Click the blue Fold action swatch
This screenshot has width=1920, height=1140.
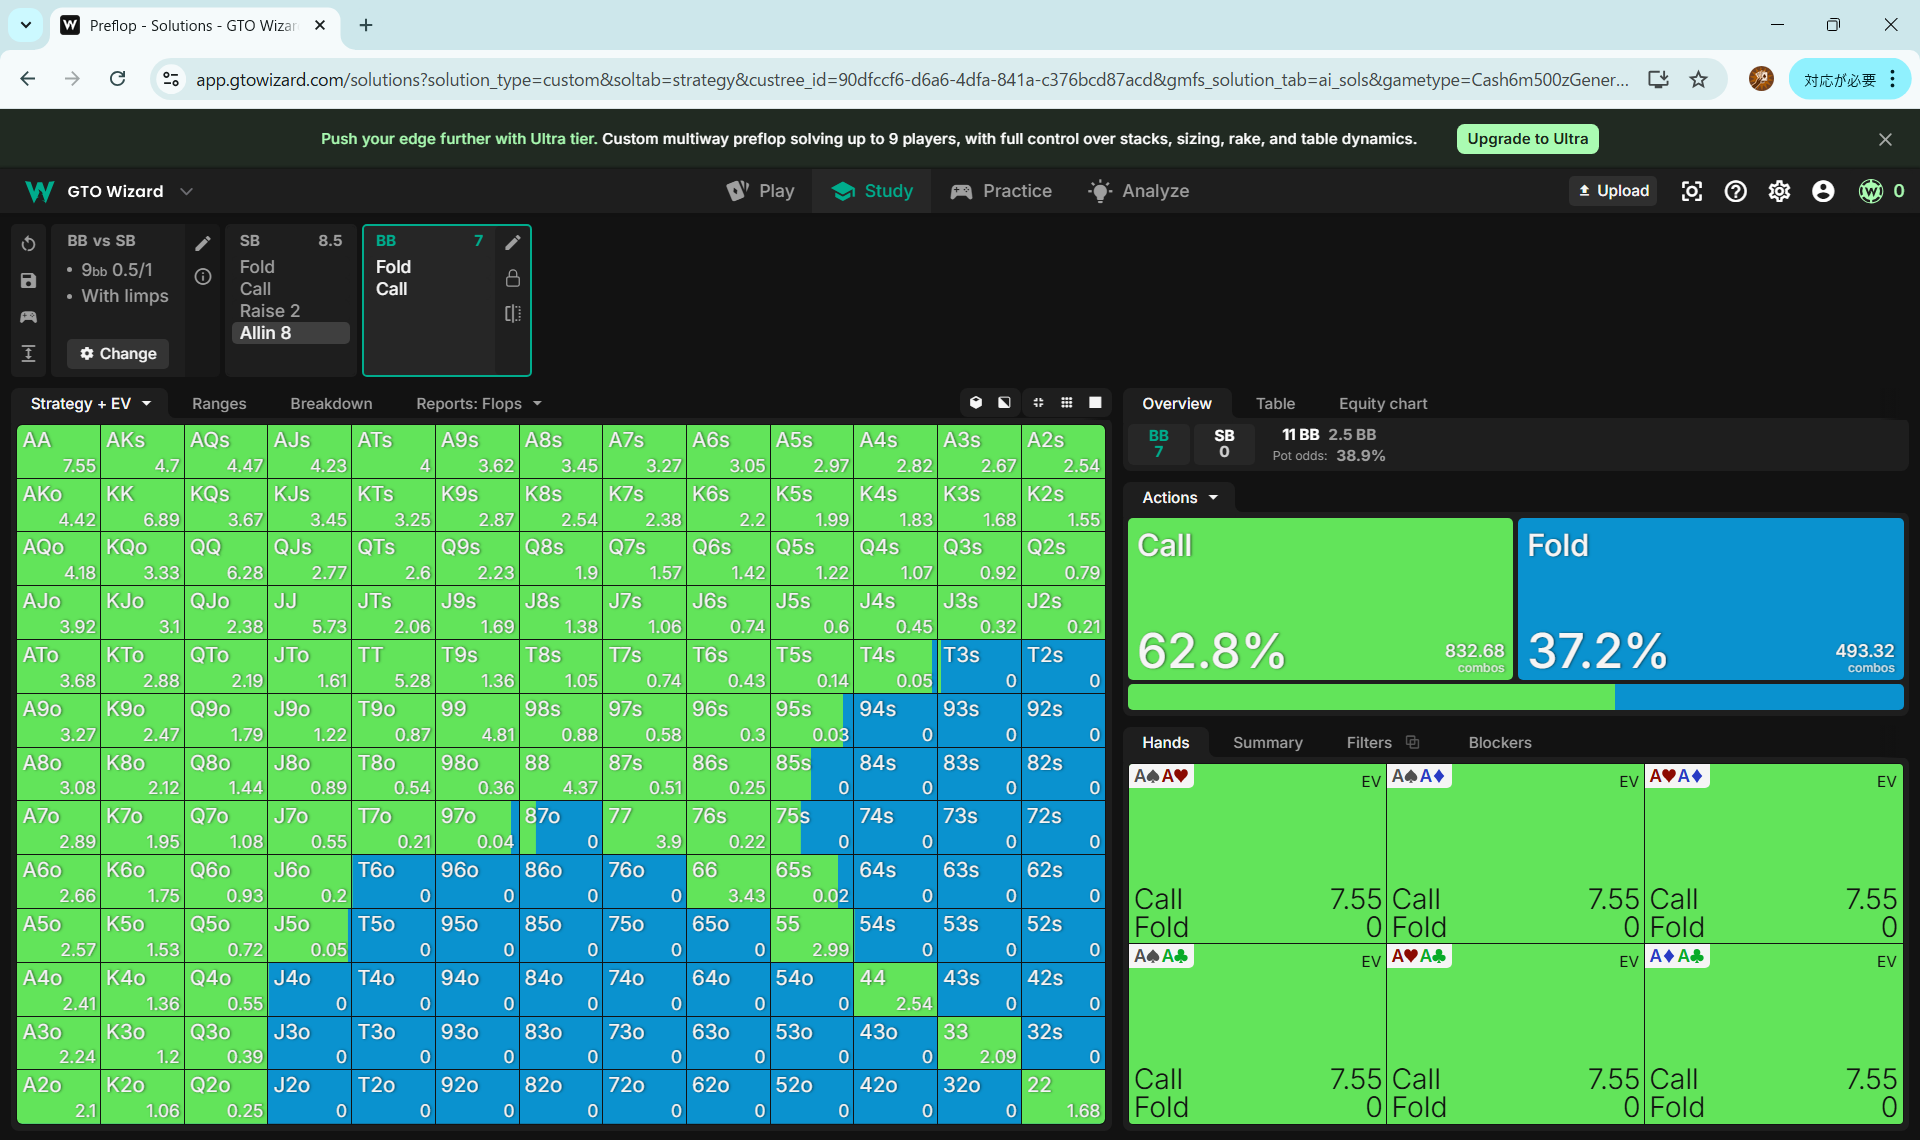click(1710, 598)
